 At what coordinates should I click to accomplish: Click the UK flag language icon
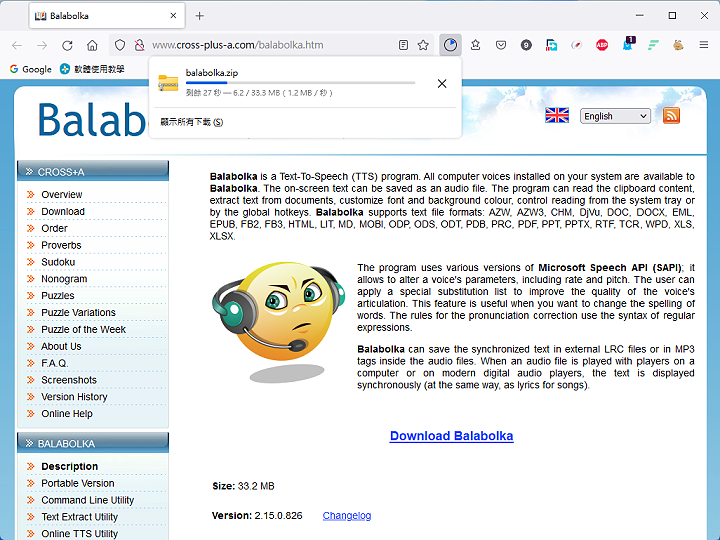[557, 115]
